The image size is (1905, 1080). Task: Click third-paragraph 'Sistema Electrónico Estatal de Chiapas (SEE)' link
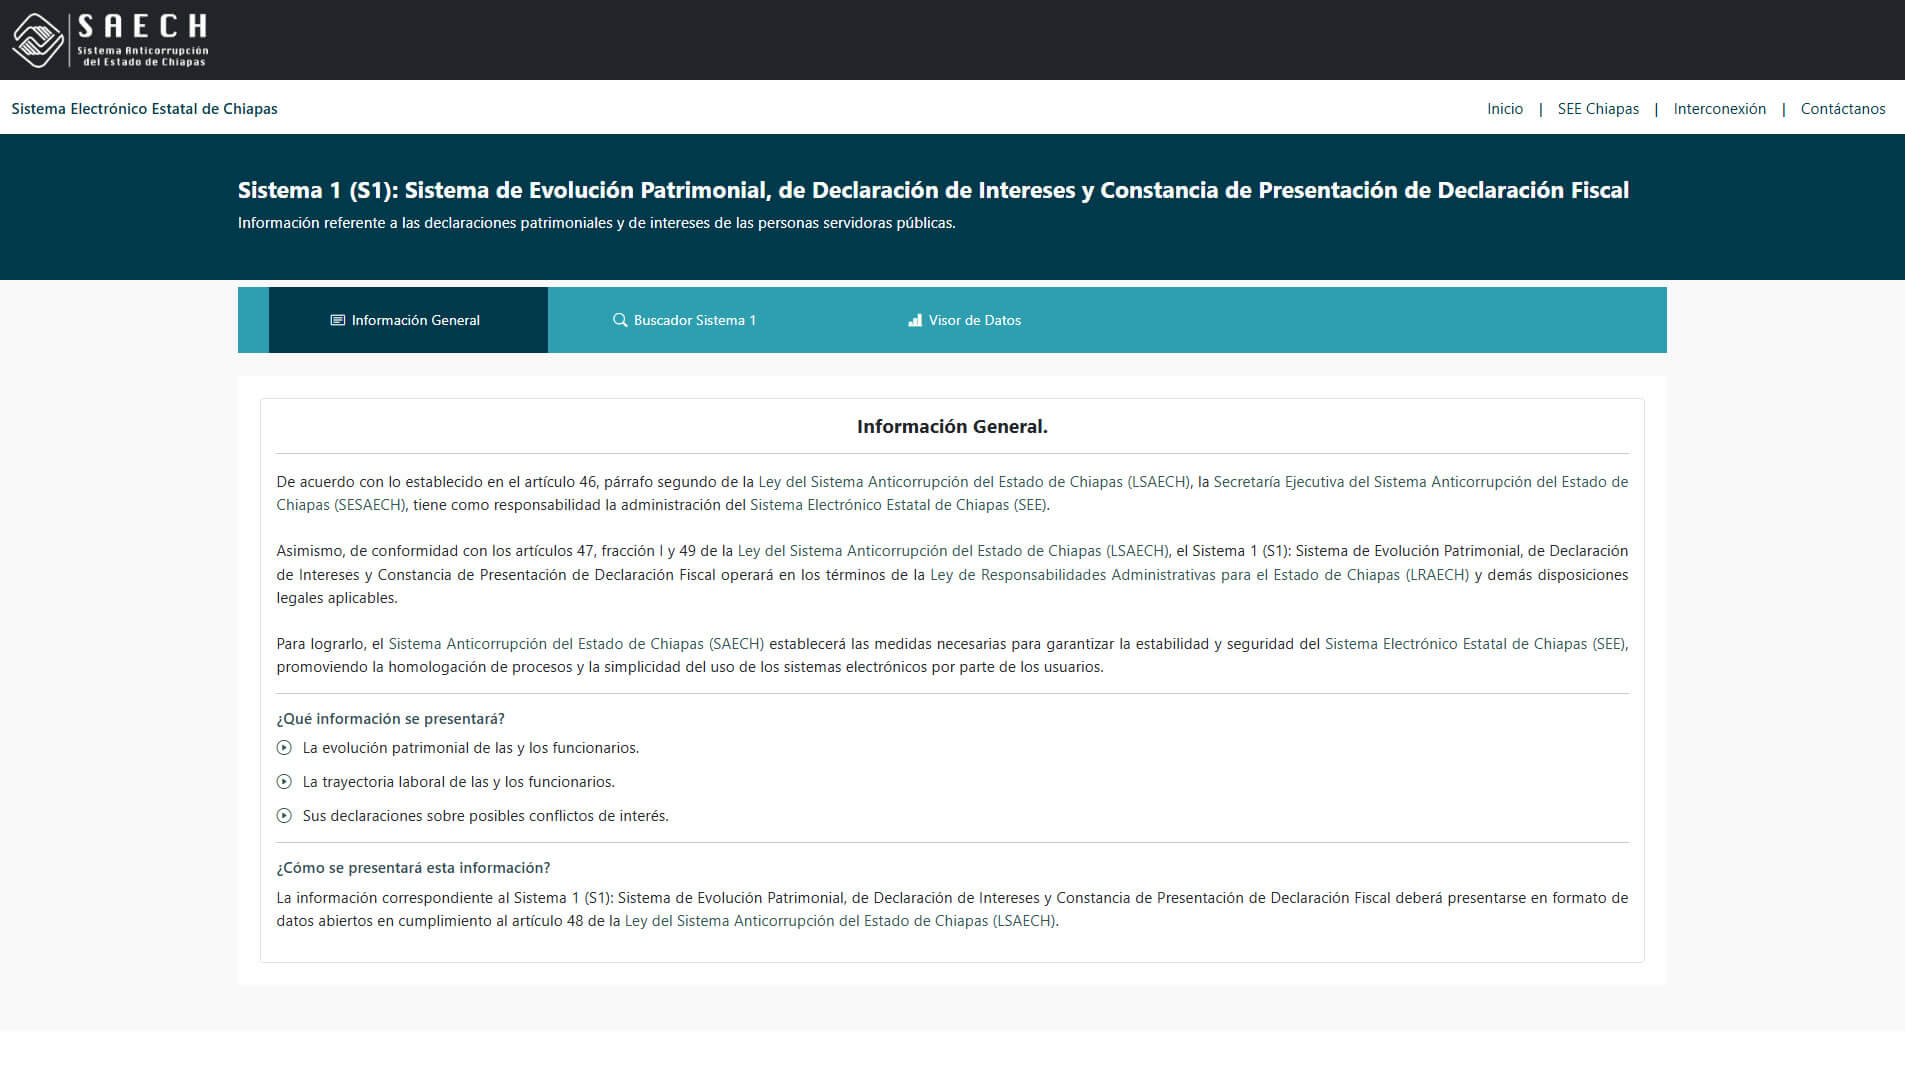click(x=1475, y=644)
